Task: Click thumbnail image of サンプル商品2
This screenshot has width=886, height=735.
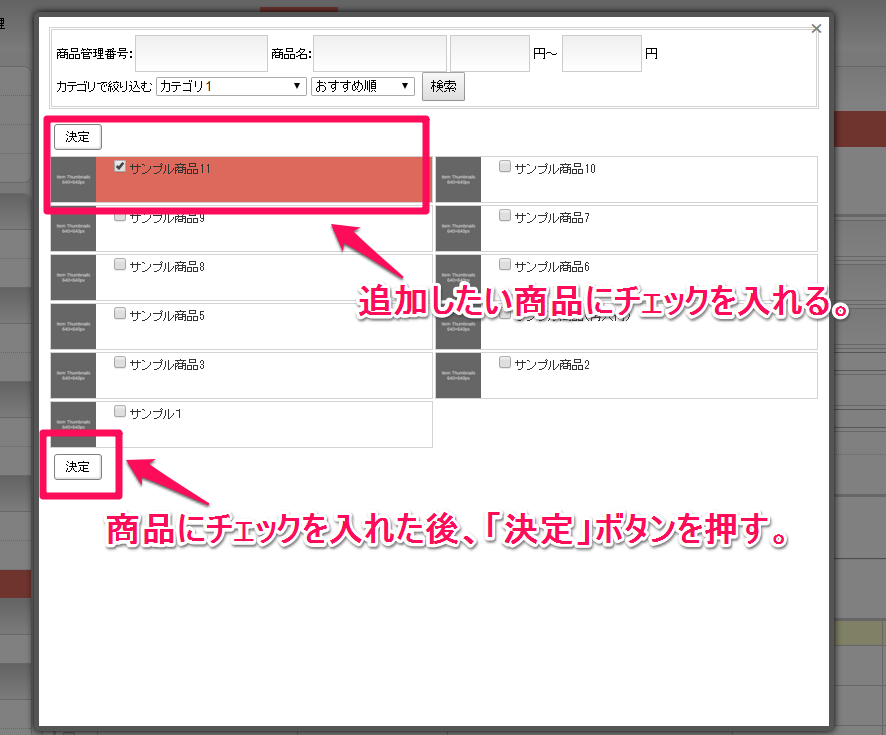Action: [x=458, y=376]
